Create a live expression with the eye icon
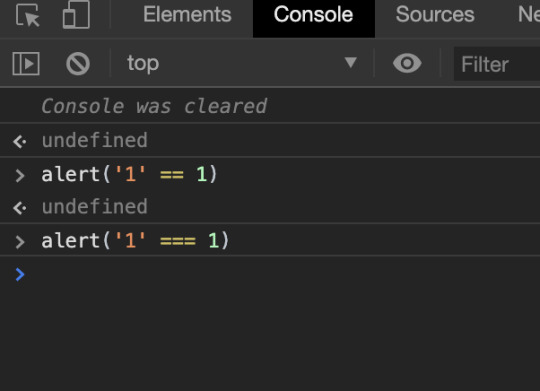 [x=407, y=63]
